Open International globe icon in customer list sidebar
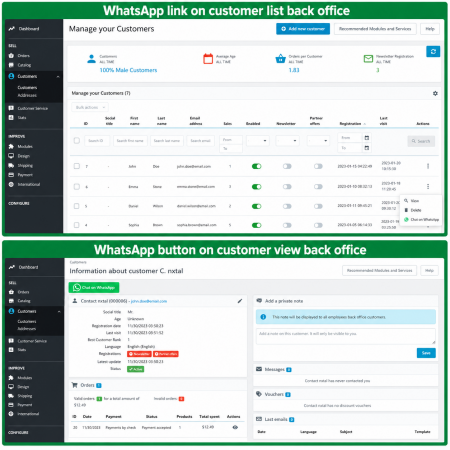 click(11, 184)
